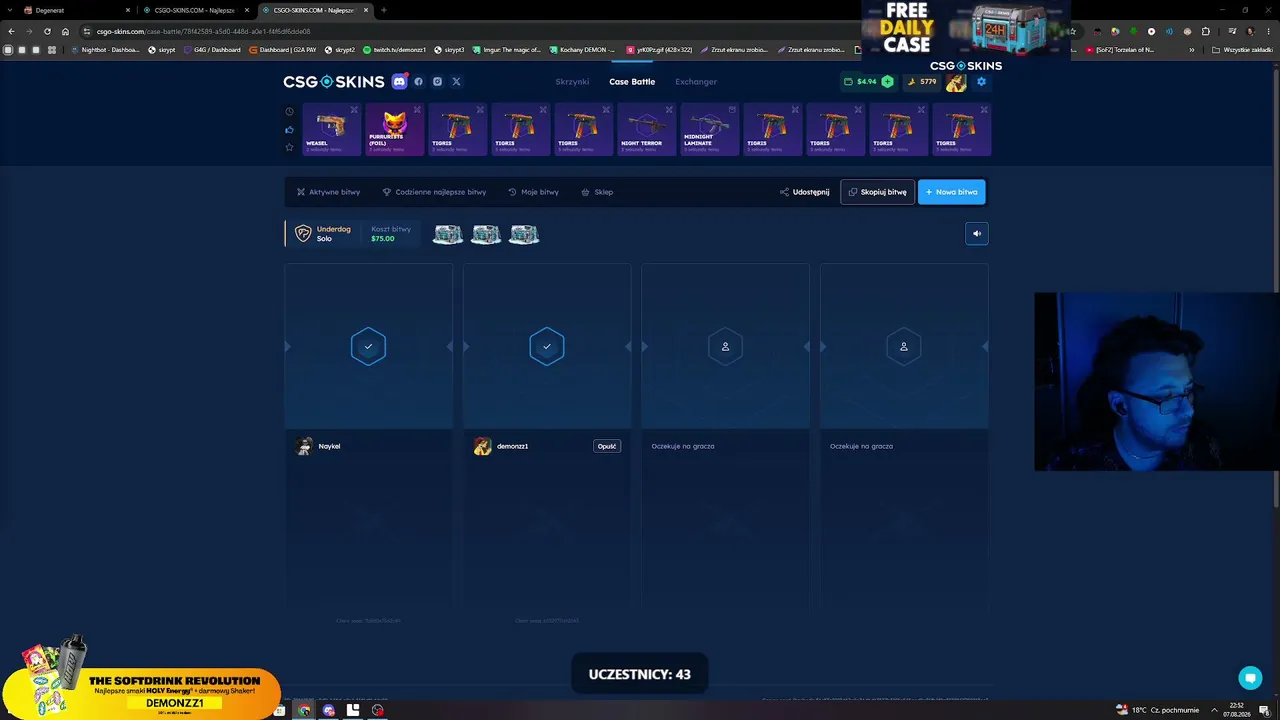The image size is (1280, 720).
Task: Open the live chat support bubble
Action: [1250, 678]
